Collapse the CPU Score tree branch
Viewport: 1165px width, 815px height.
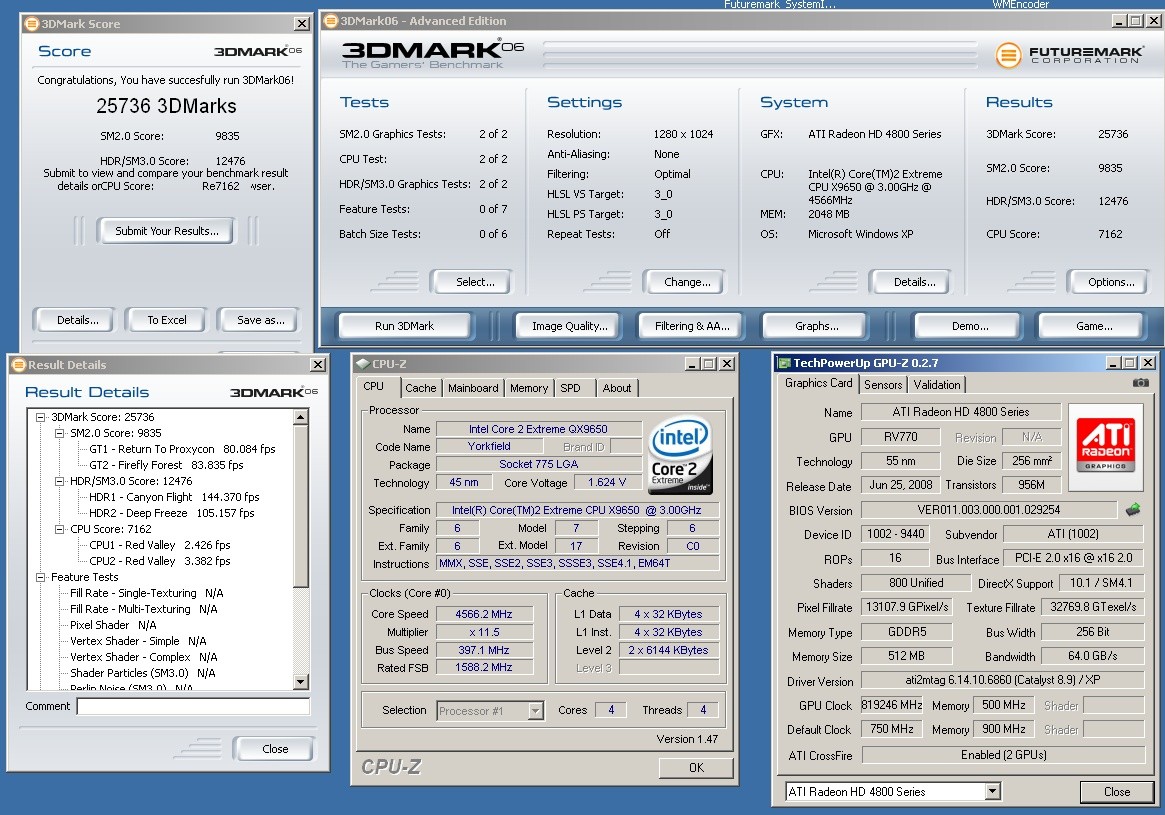tap(59, 529)
